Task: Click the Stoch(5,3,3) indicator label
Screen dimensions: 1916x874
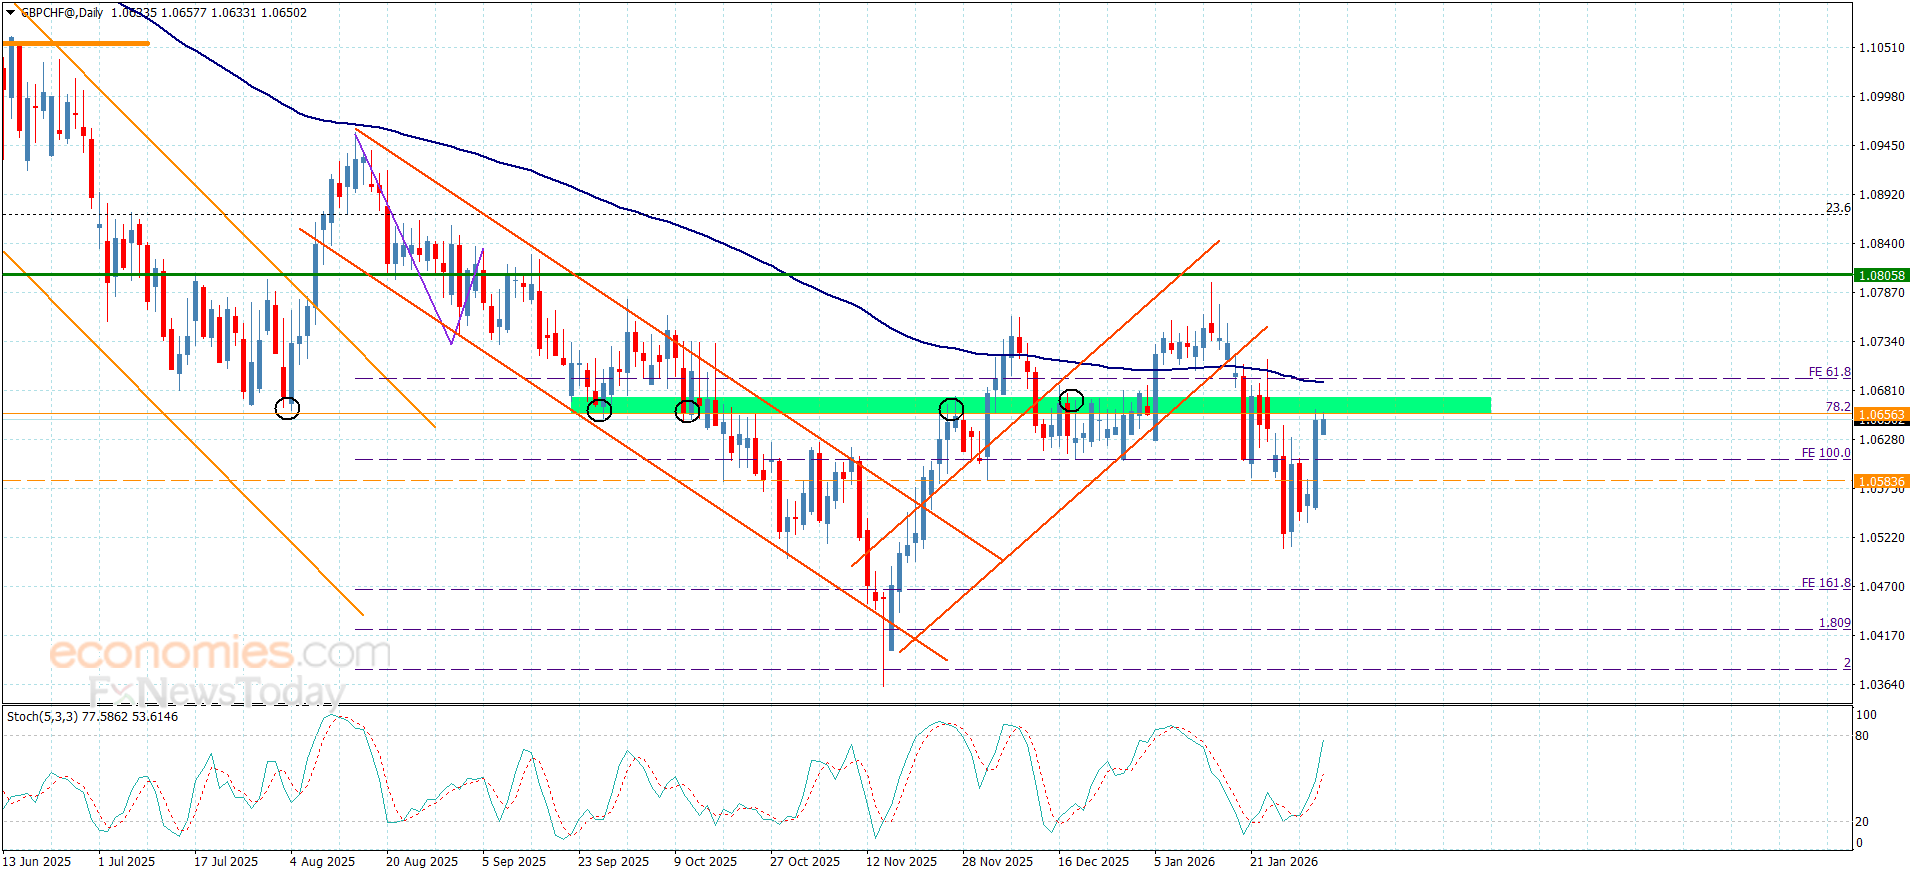Action: click(42, 717)
